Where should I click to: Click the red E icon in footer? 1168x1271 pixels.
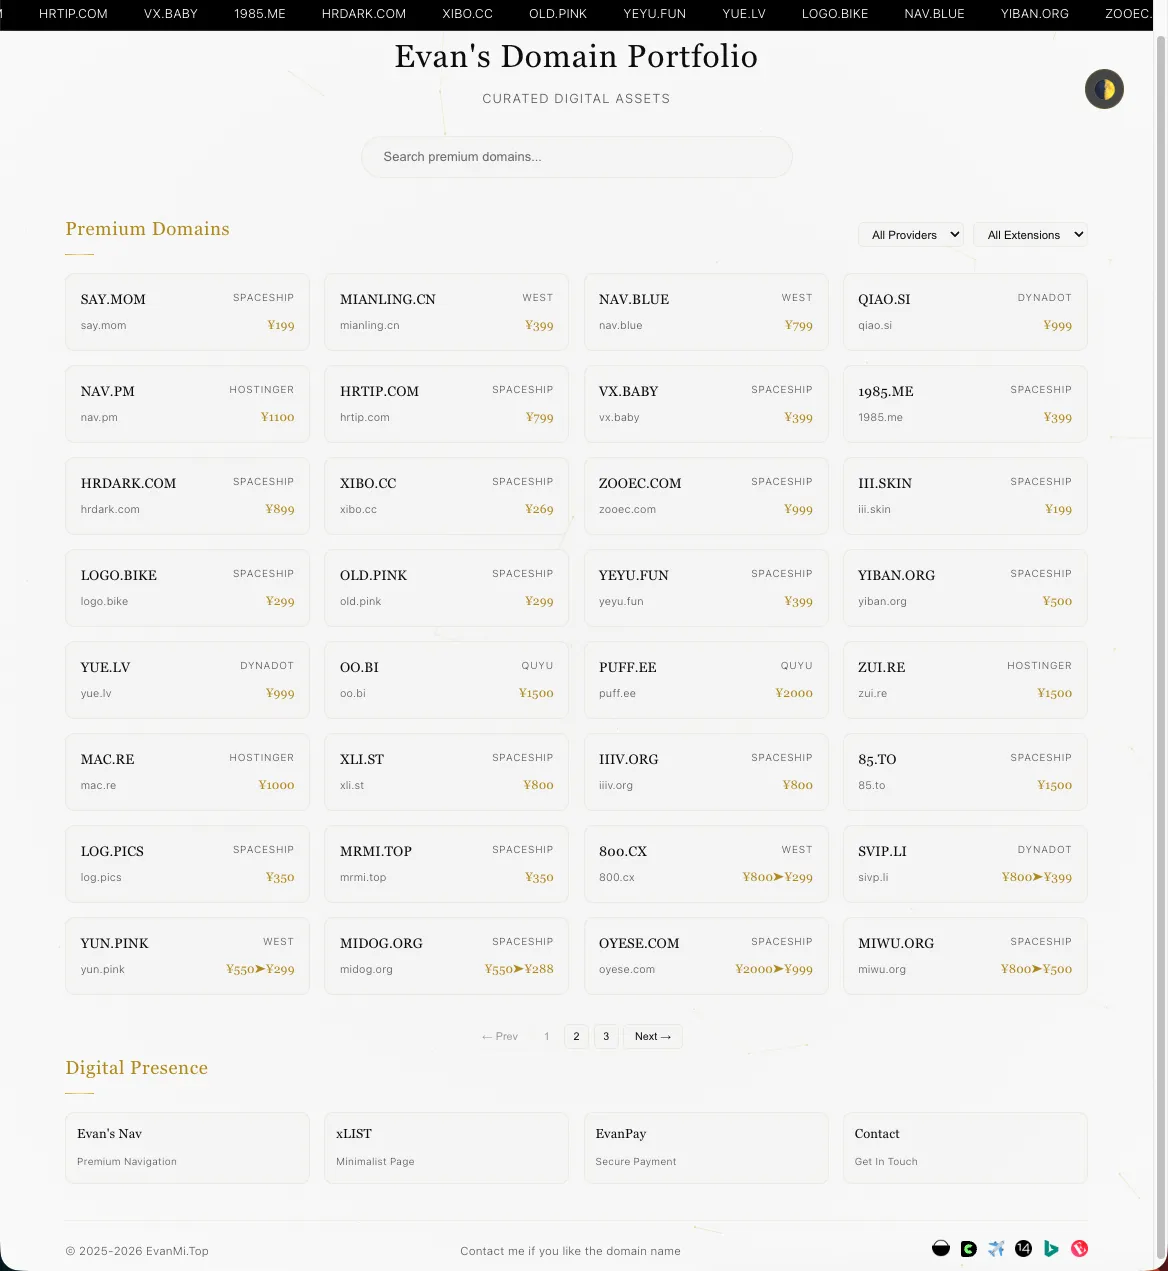[x=1079, y=1248]
